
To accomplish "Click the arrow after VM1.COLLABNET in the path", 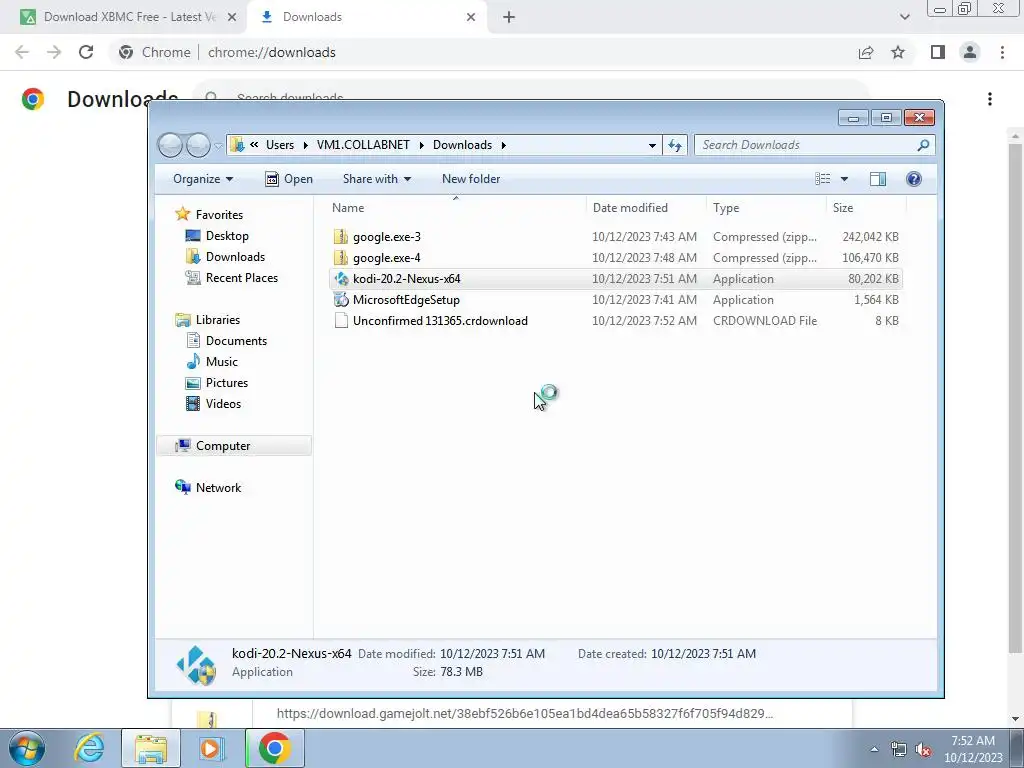I will pos(421,145).
